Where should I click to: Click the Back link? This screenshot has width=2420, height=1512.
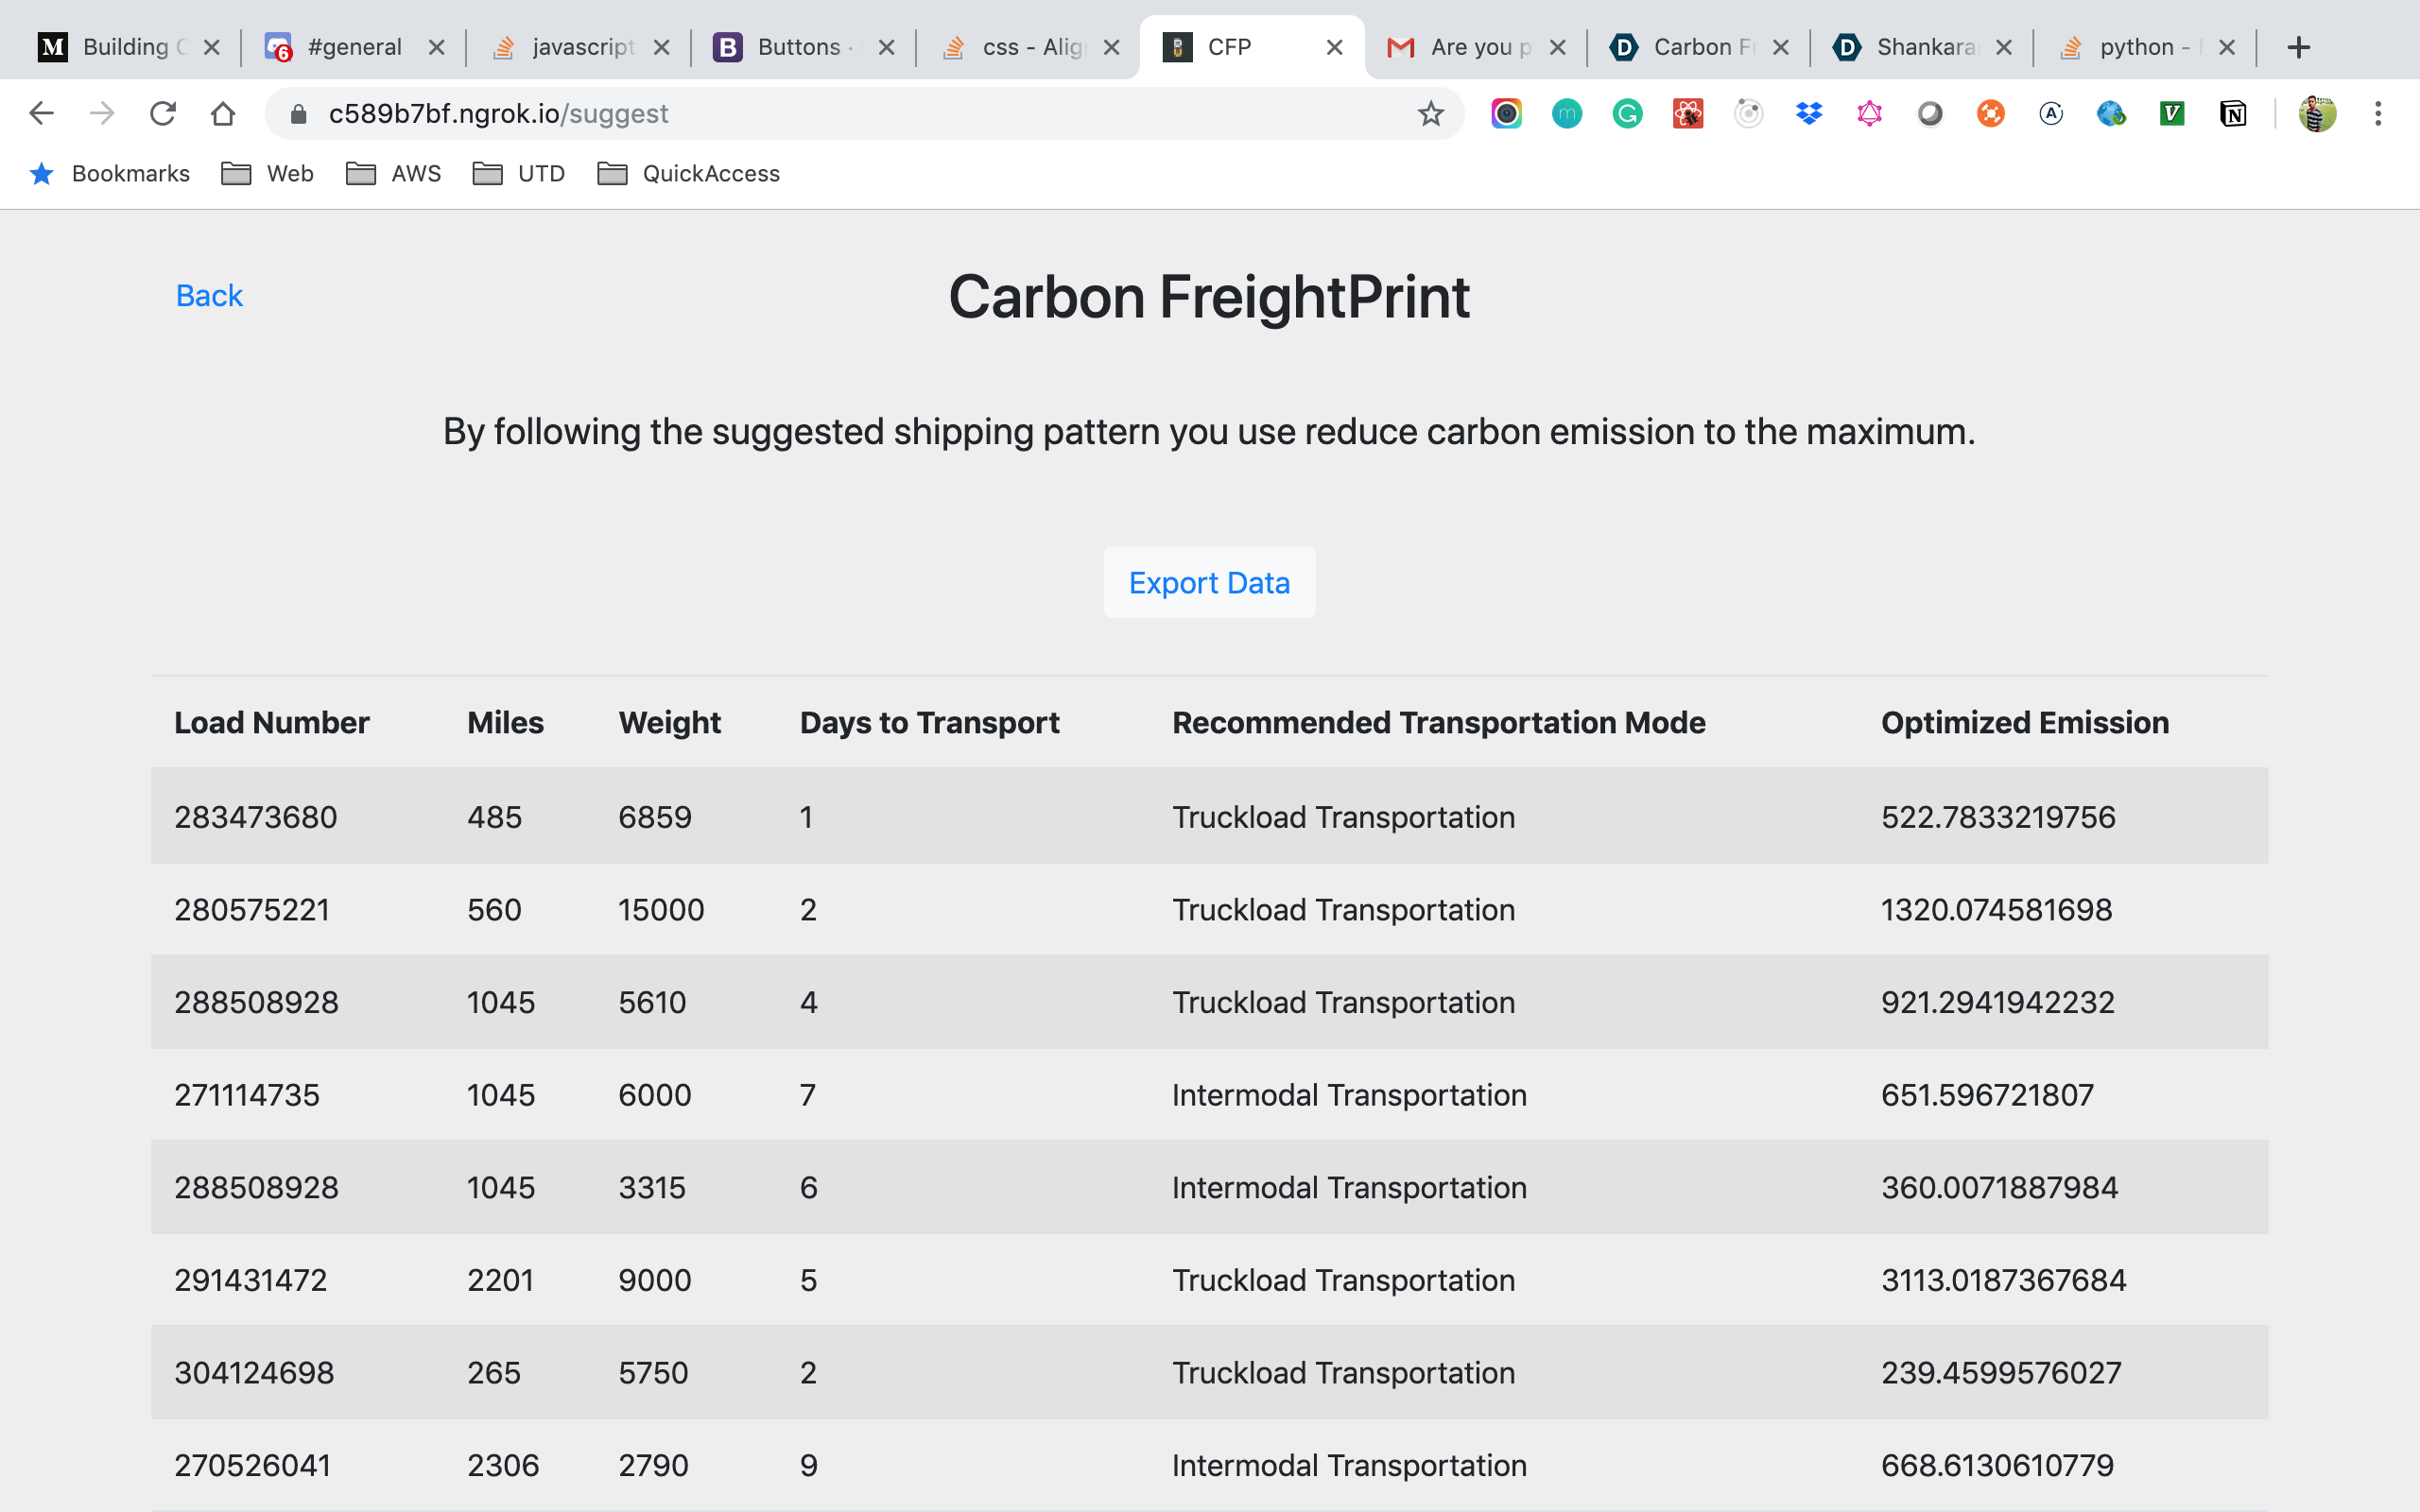click(x=209, y=296)
